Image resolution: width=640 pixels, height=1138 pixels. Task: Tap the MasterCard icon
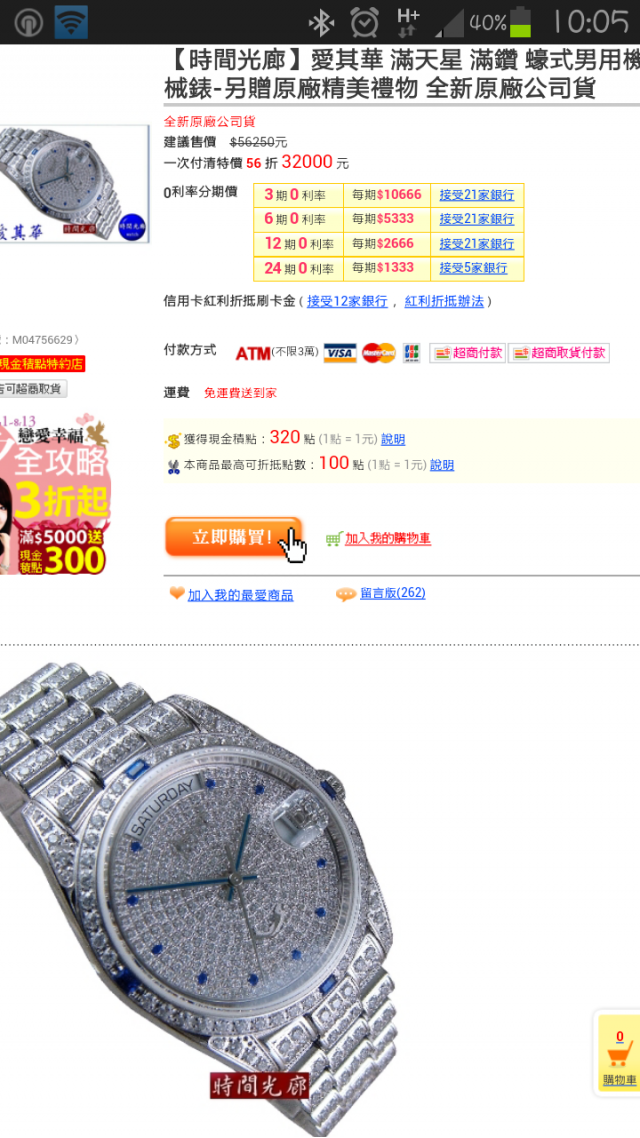pos(379,353)
